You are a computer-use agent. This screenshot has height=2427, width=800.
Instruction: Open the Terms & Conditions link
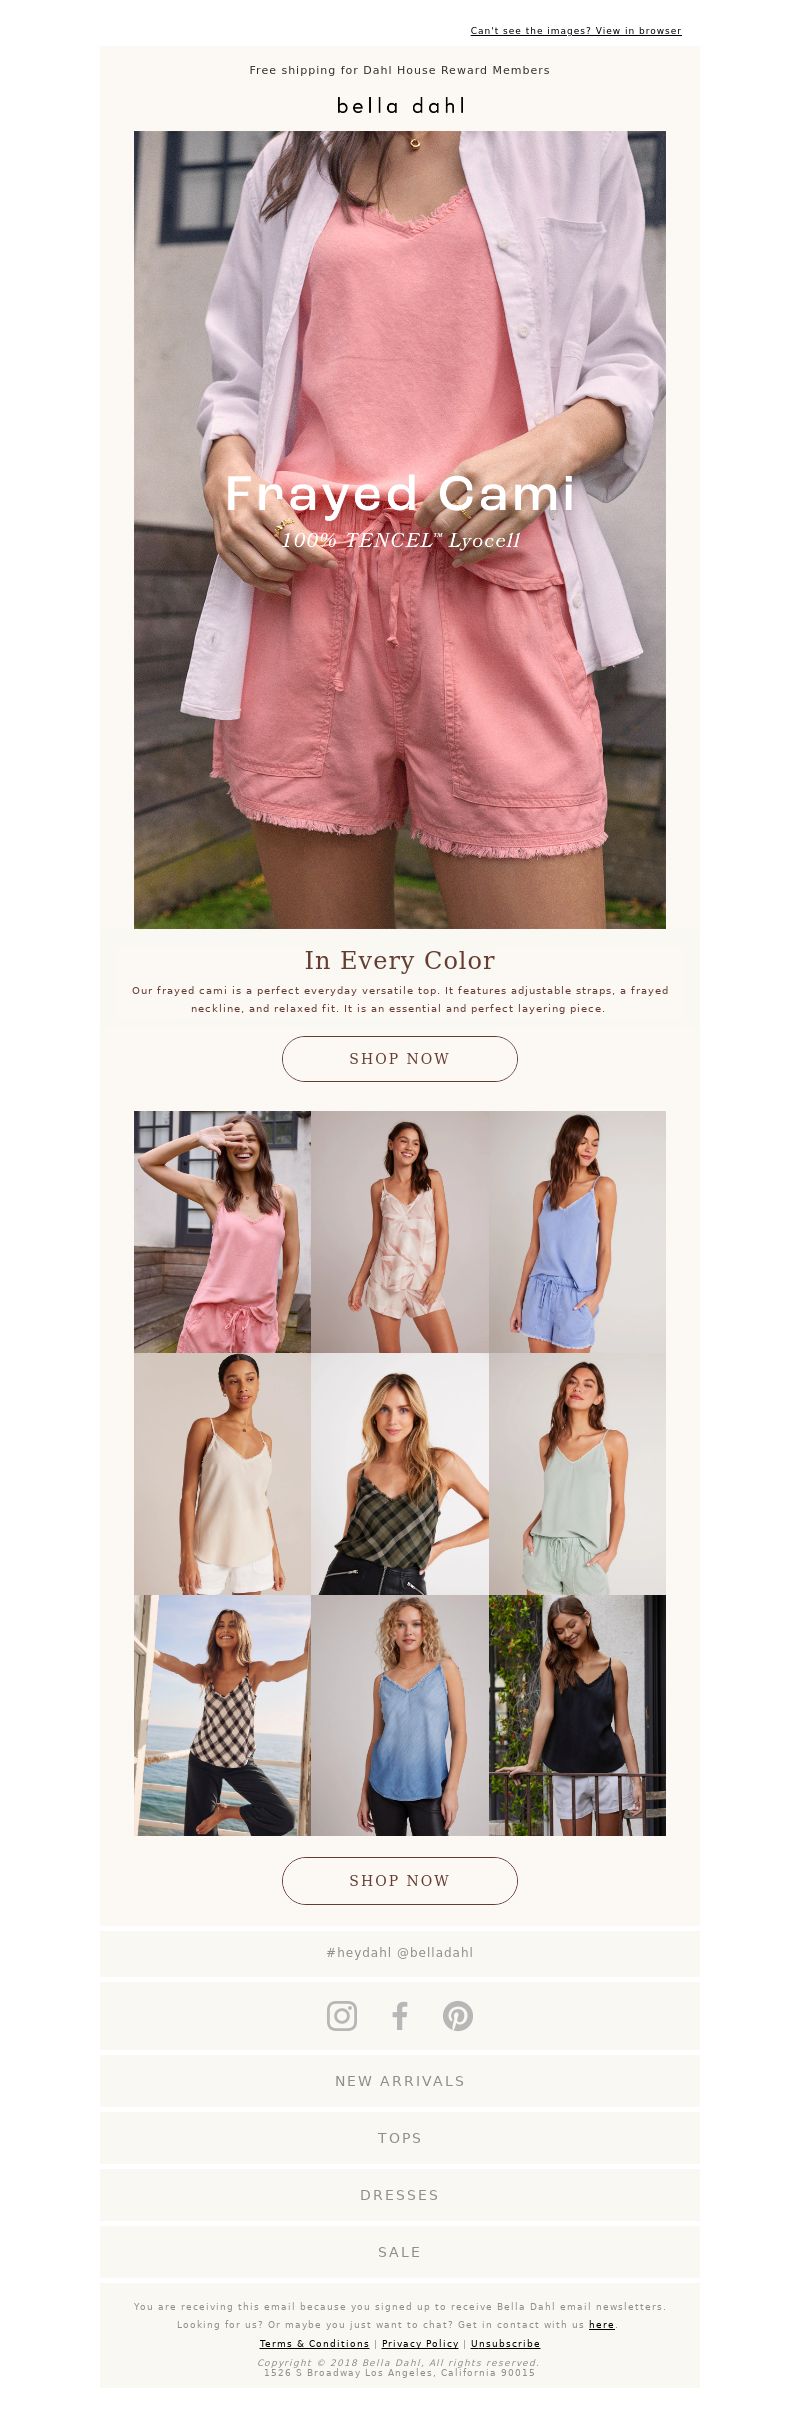314,2343
